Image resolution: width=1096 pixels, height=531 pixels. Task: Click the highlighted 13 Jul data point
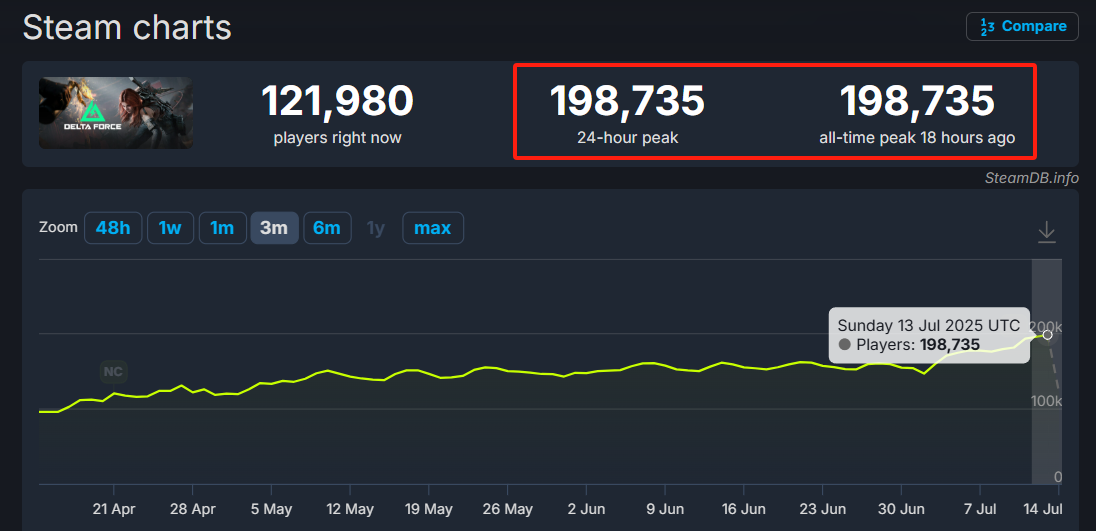1047,335
